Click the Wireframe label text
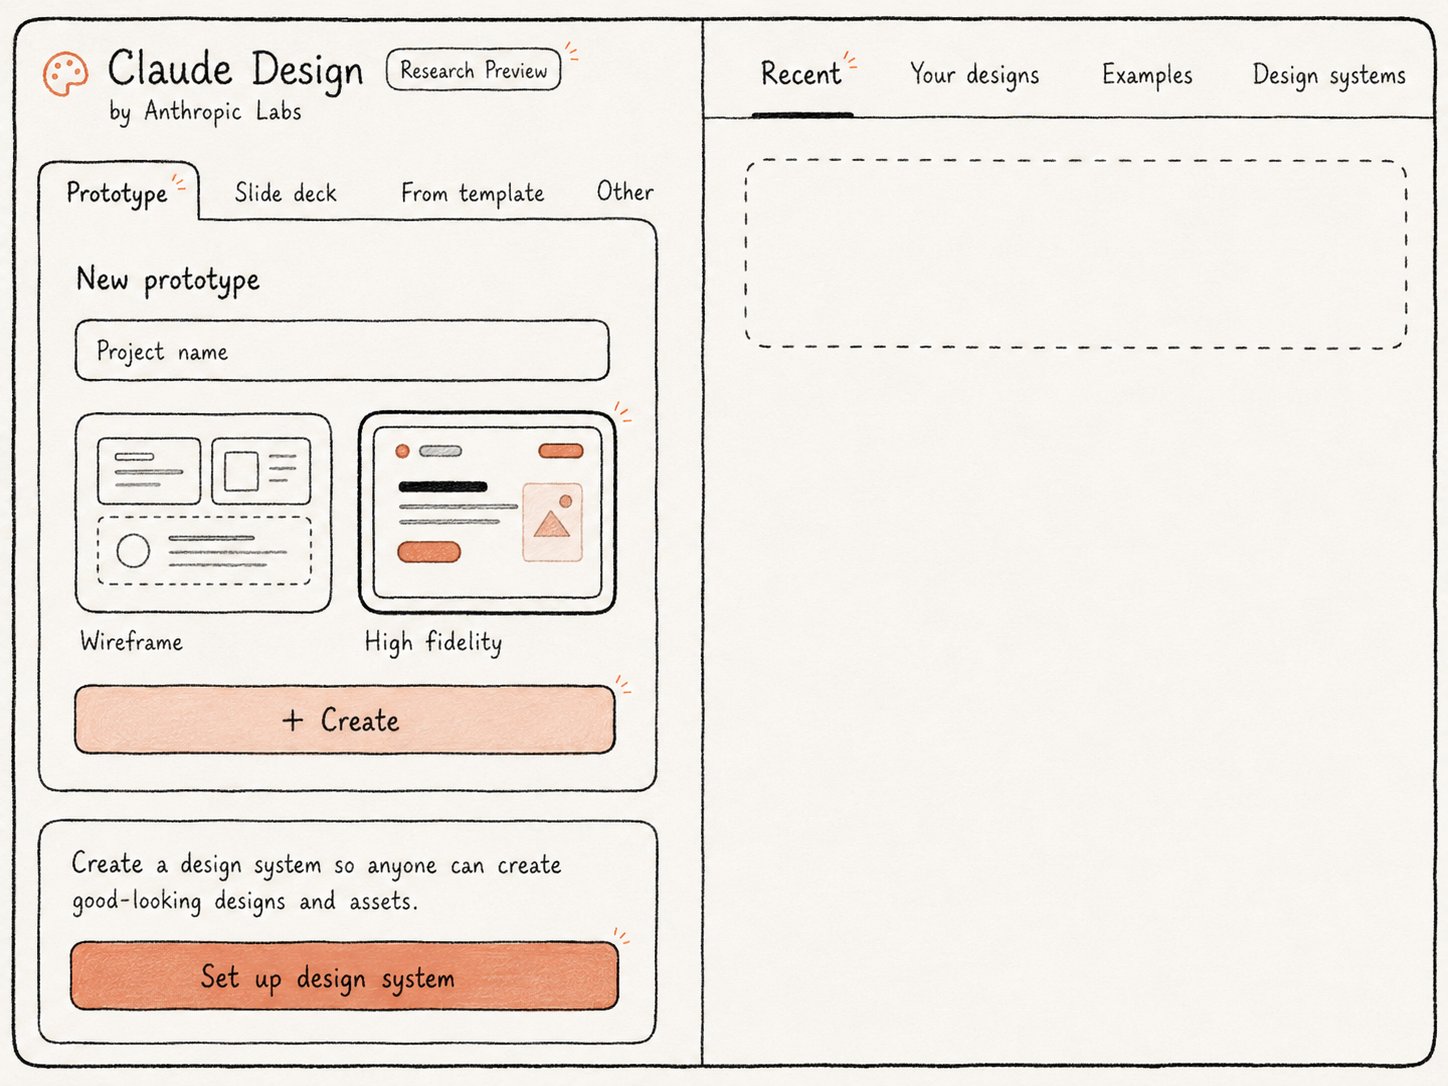 point(132,641)
